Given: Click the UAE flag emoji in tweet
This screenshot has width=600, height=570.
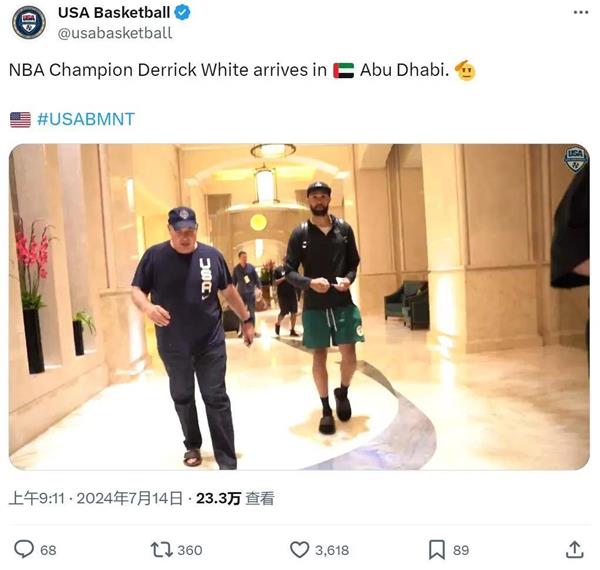Looking at the screenshot, I should [343, 70].
